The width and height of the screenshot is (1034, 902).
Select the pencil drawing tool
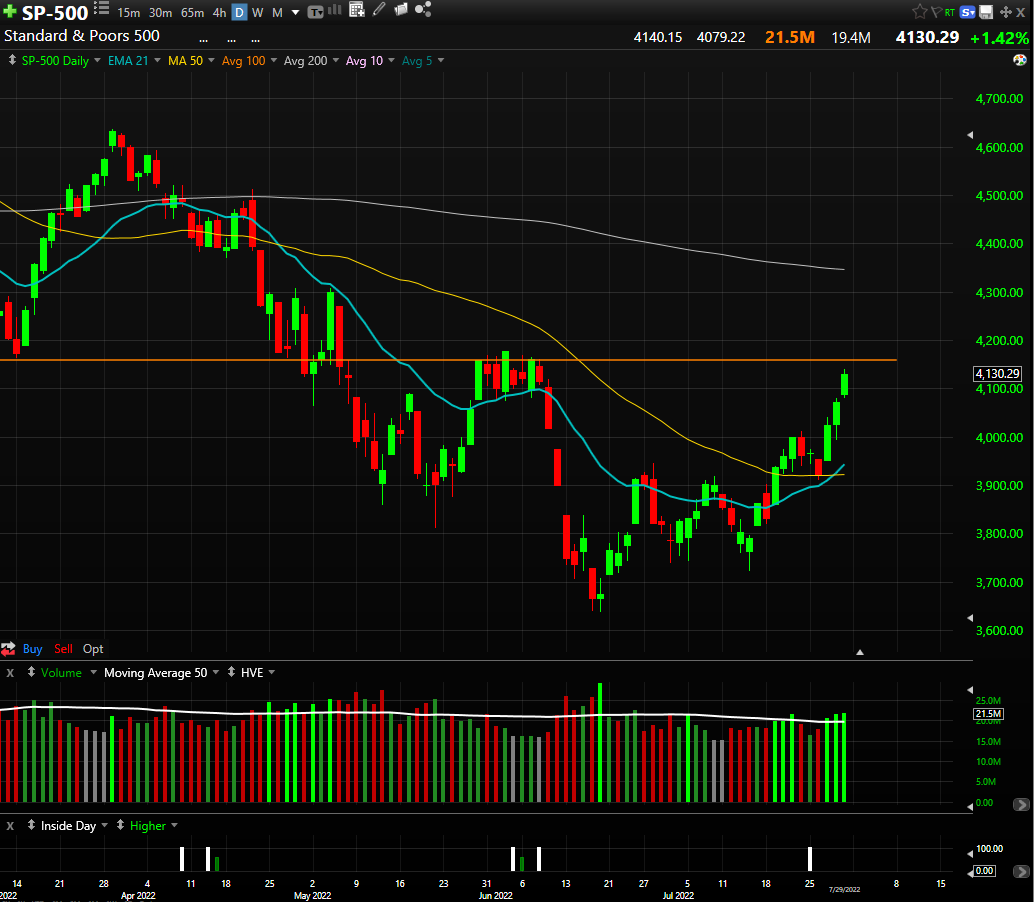click(x=379, y=9)
